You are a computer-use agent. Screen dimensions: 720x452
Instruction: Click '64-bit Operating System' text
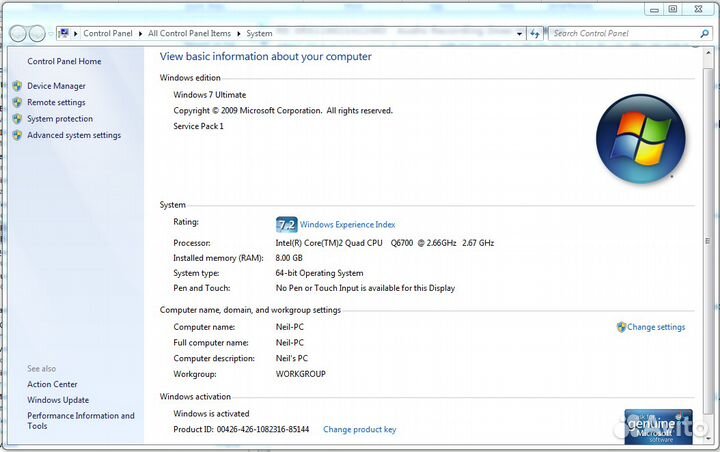coord(319,273)
